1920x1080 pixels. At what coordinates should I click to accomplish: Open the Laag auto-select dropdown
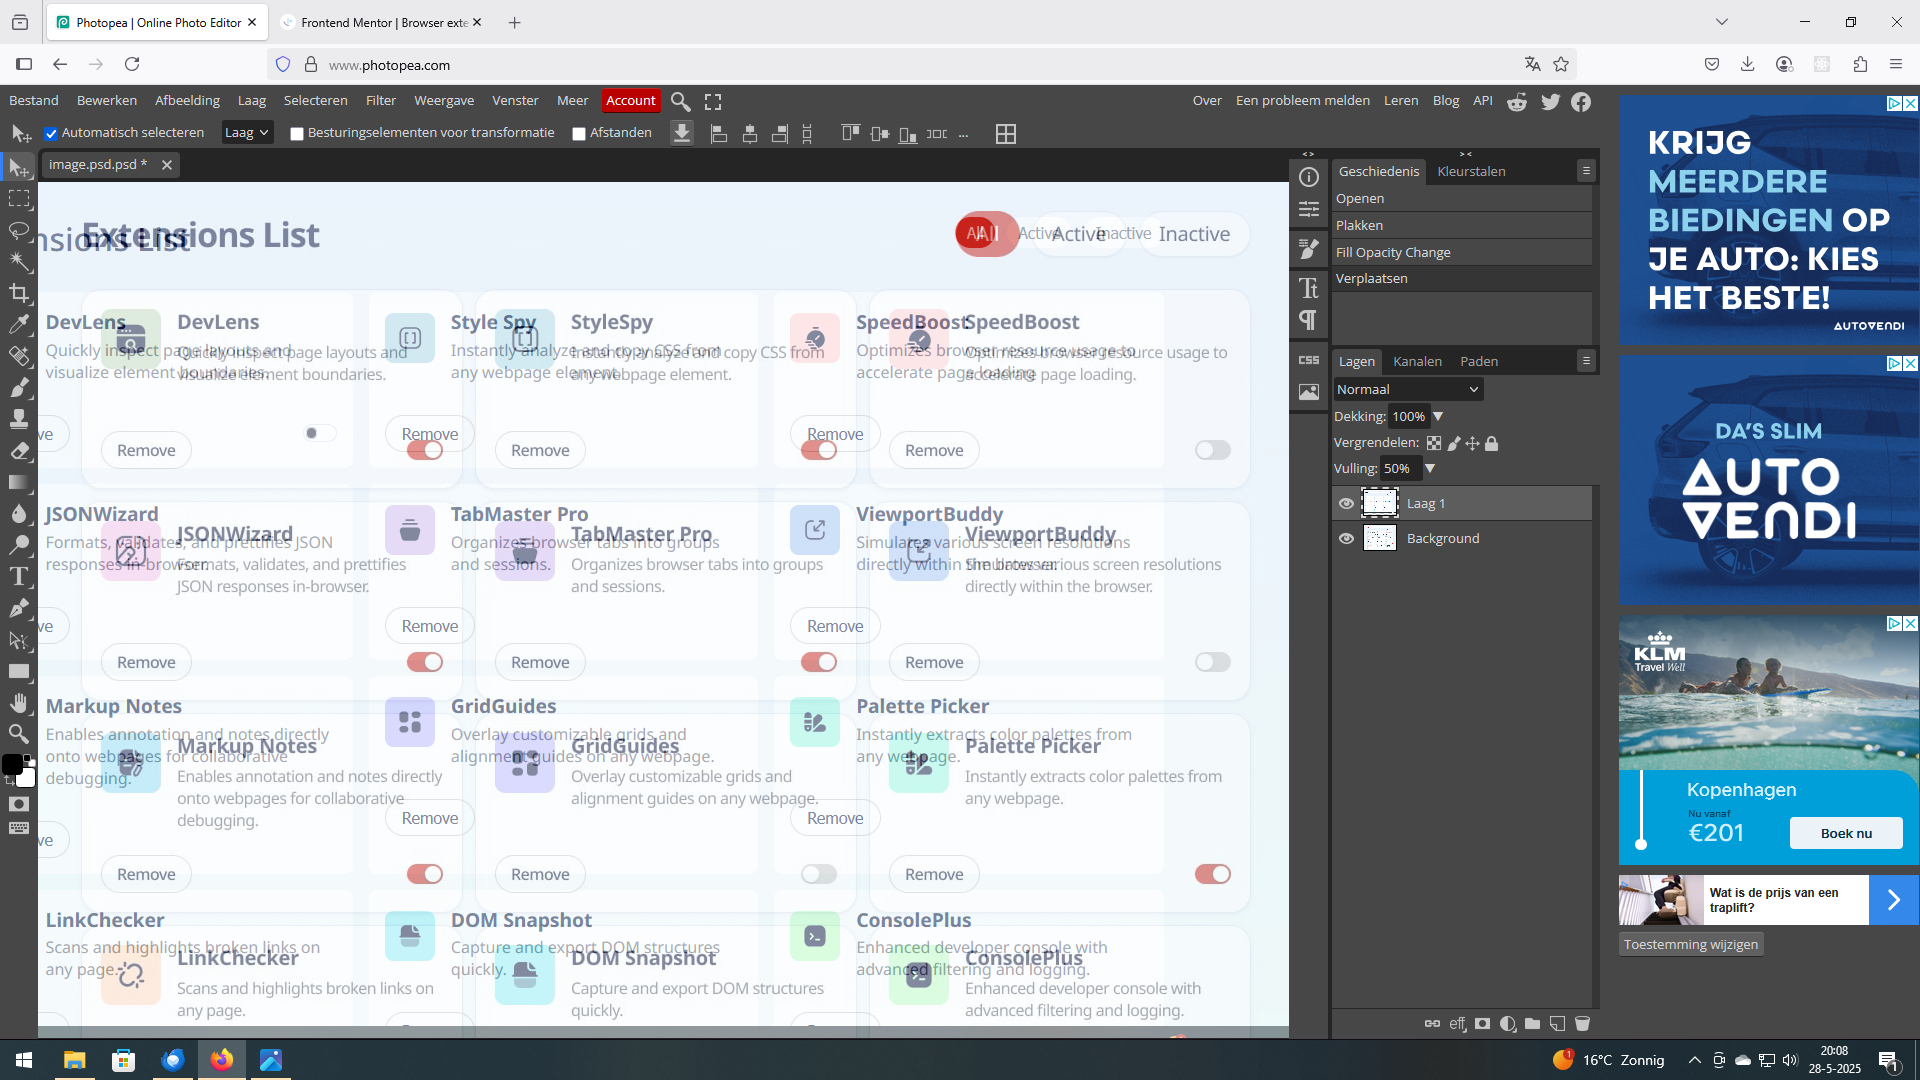click(247, 133)
